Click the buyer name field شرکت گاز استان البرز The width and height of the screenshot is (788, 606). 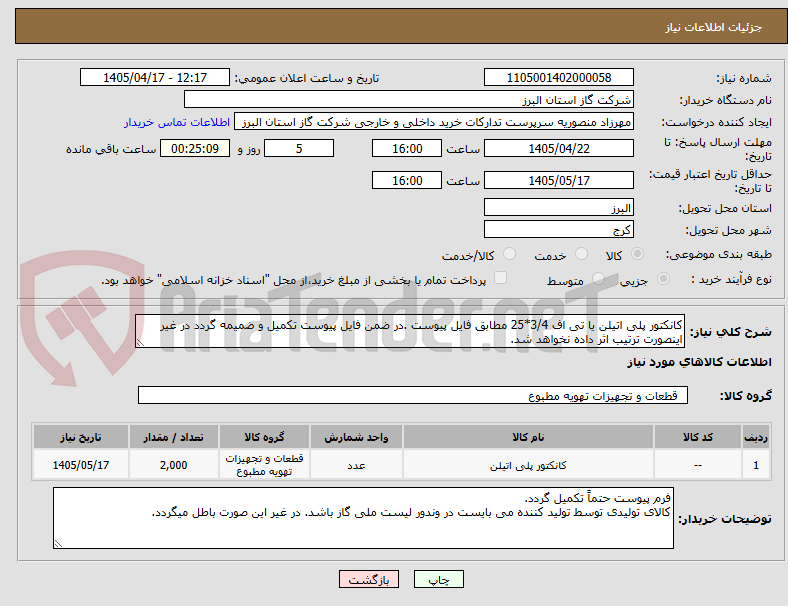(408, 99)
